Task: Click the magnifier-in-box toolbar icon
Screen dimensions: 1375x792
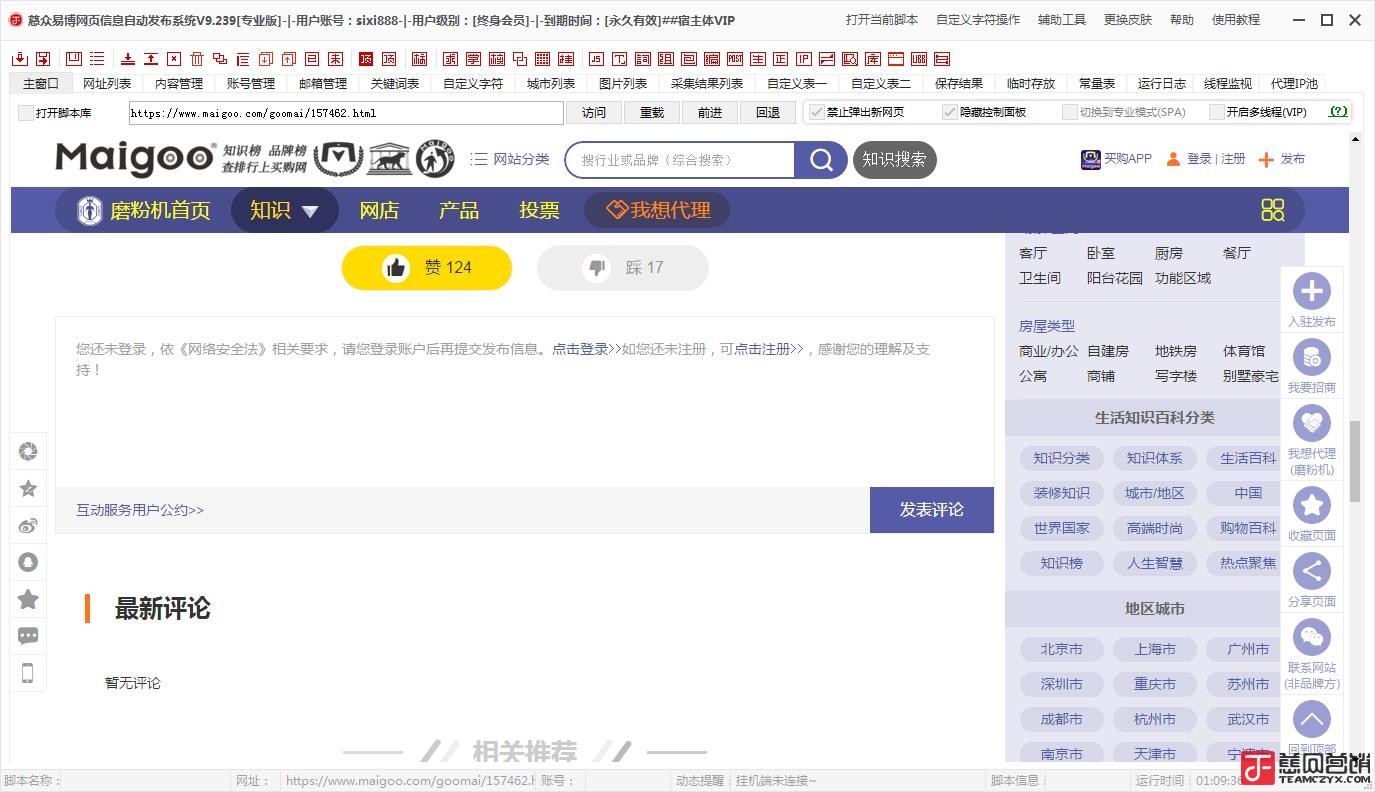Action: 850,59
